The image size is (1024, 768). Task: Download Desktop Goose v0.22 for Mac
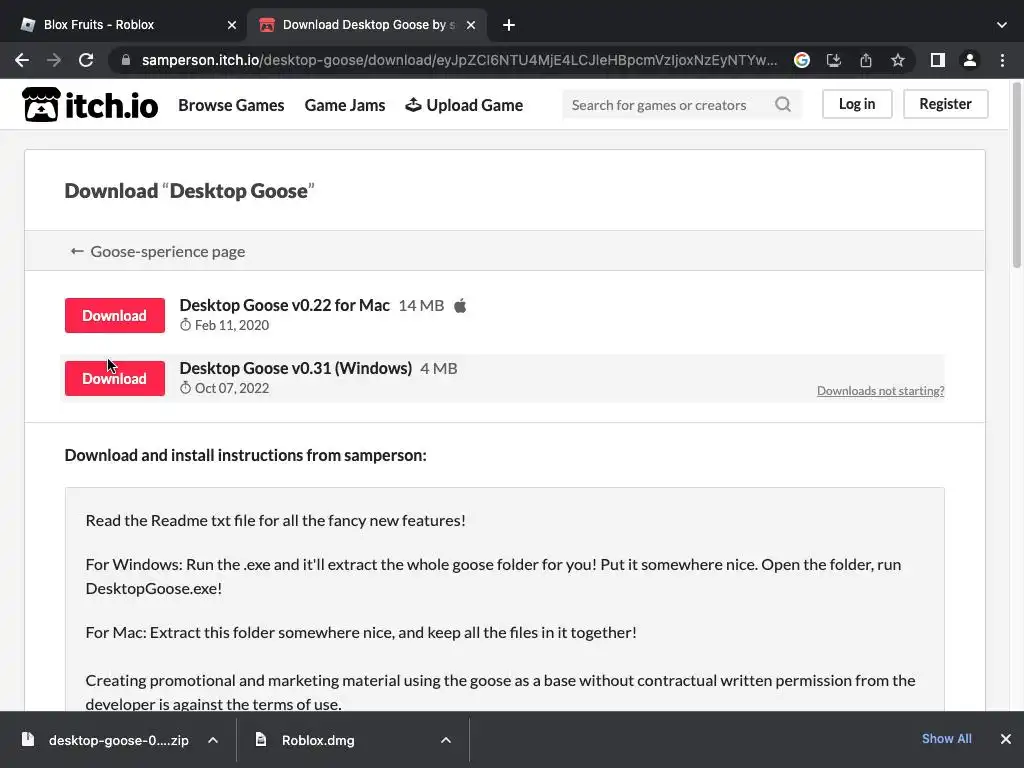point(114,315)
